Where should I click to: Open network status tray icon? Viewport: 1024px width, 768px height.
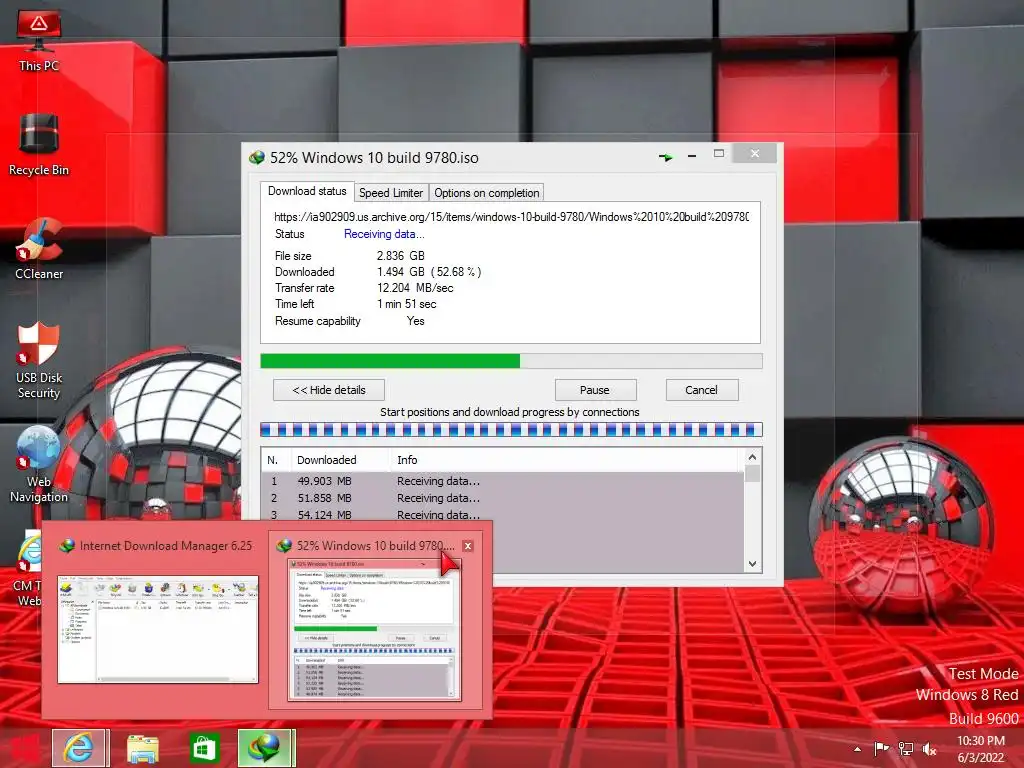pyautogui.click(x=906, y=748)
